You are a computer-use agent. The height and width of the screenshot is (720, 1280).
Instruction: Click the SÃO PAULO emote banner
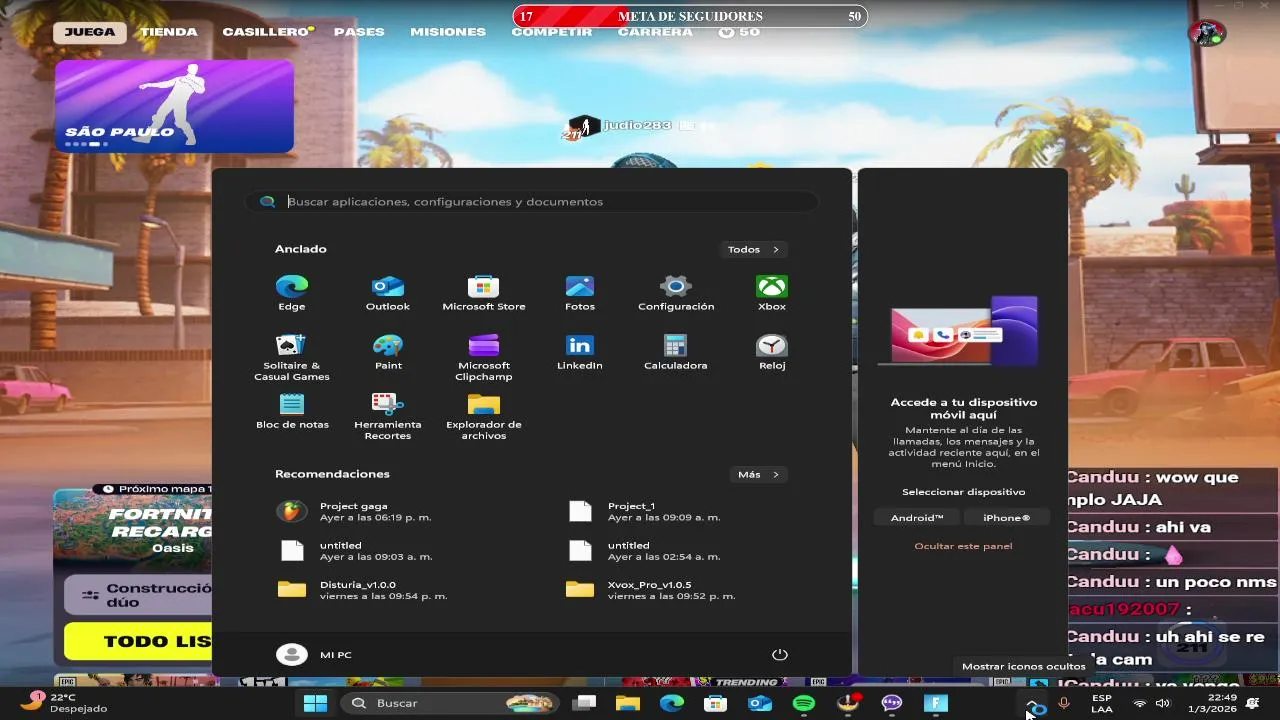174,106
